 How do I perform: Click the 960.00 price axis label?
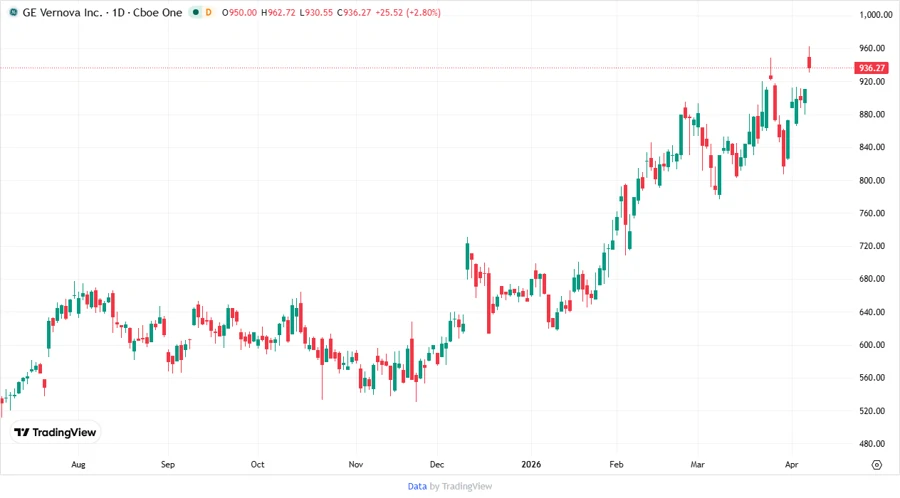pyautogui.click(x=872, y=48)
